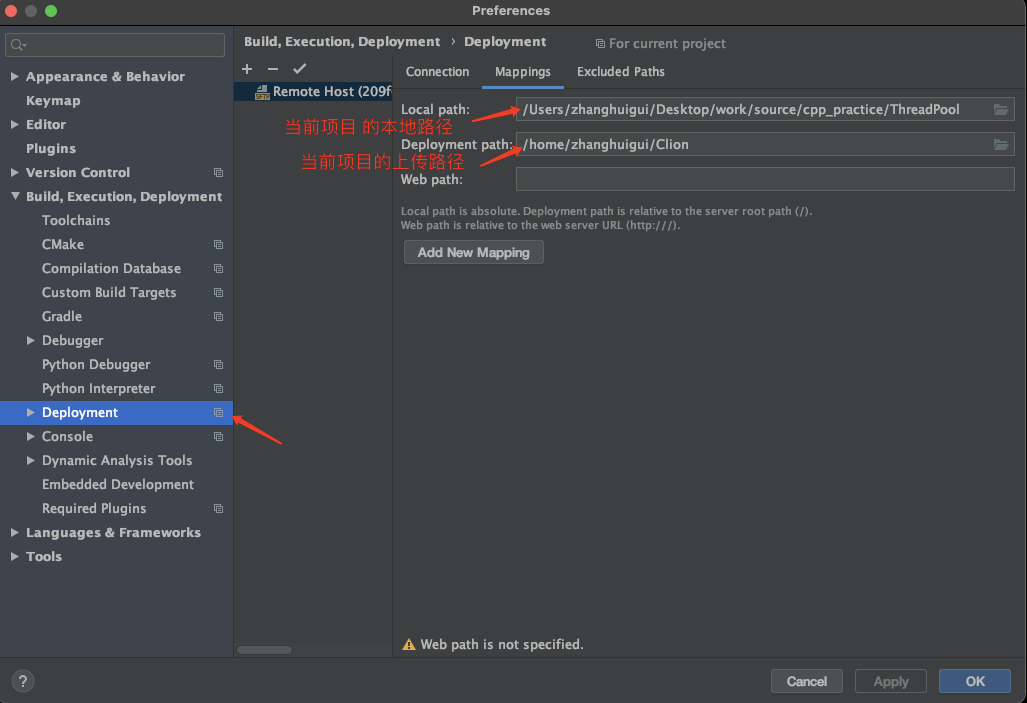Click project-level icon next to Required Plugins

click(218, 508)
